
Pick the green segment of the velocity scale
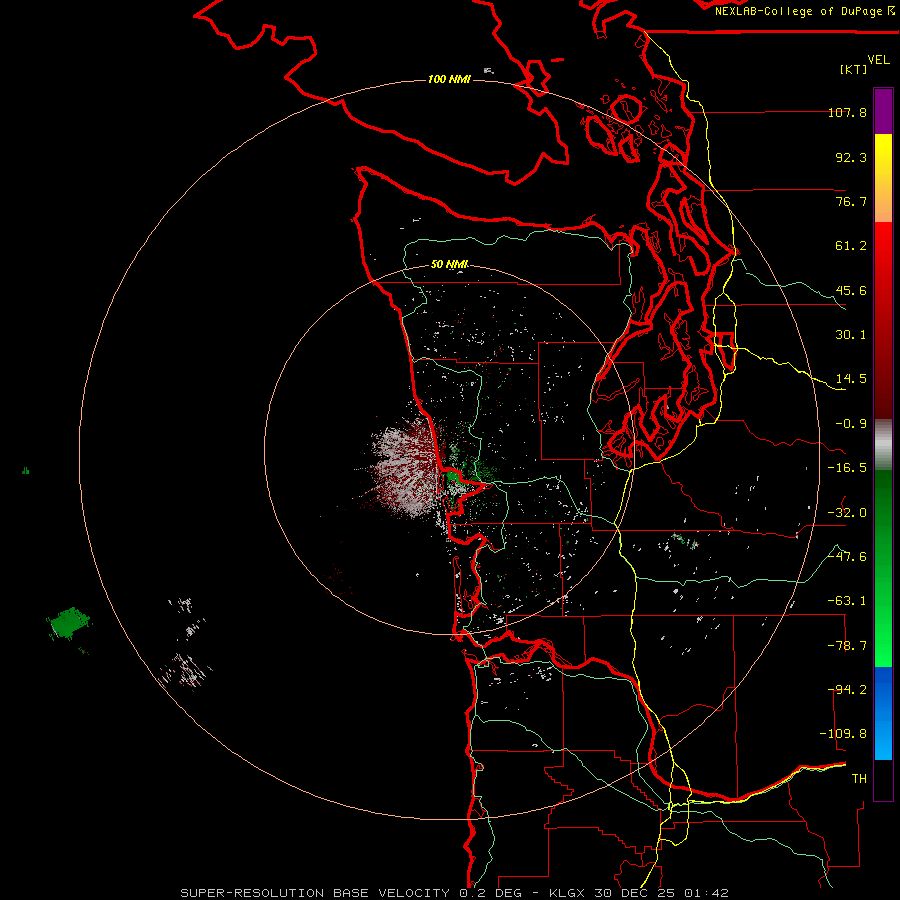click(883, 568)
